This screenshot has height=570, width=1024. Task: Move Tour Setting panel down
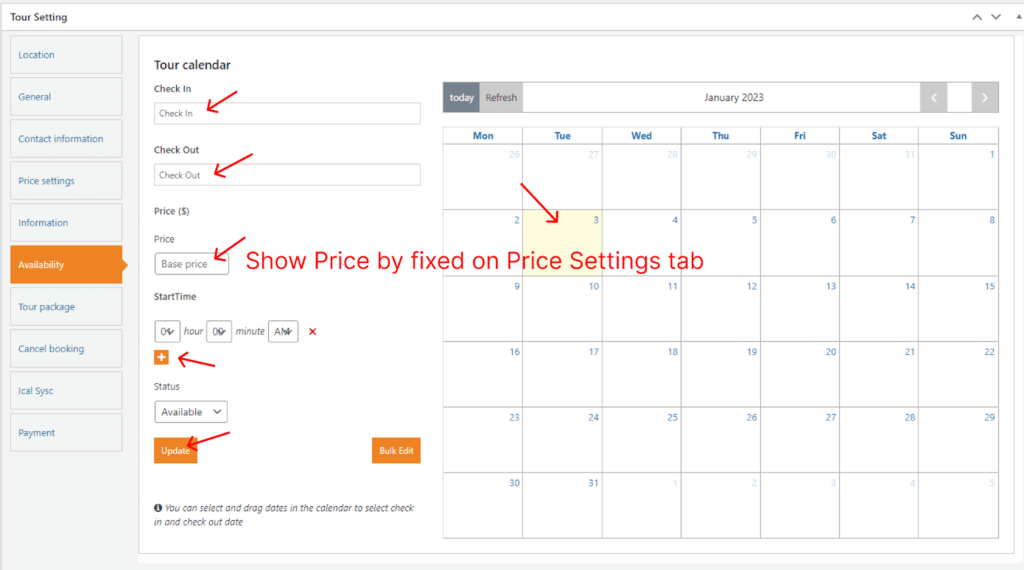coord(995,17)
